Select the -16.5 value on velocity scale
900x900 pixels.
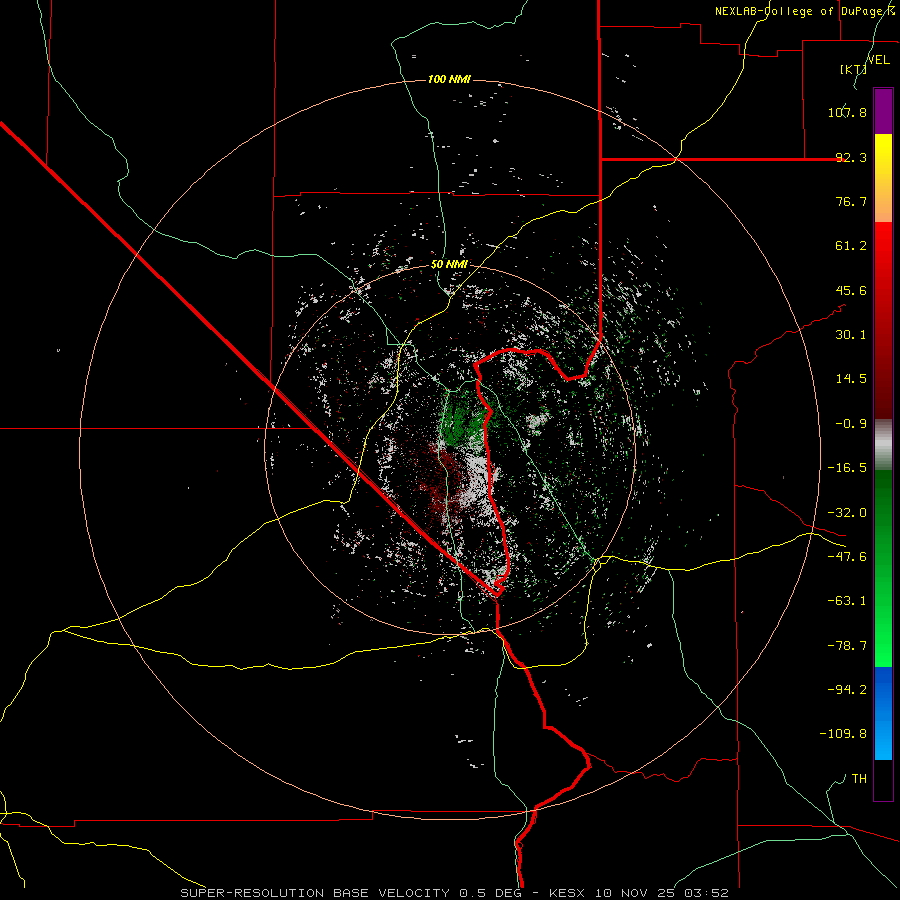(x=847, y=468)
